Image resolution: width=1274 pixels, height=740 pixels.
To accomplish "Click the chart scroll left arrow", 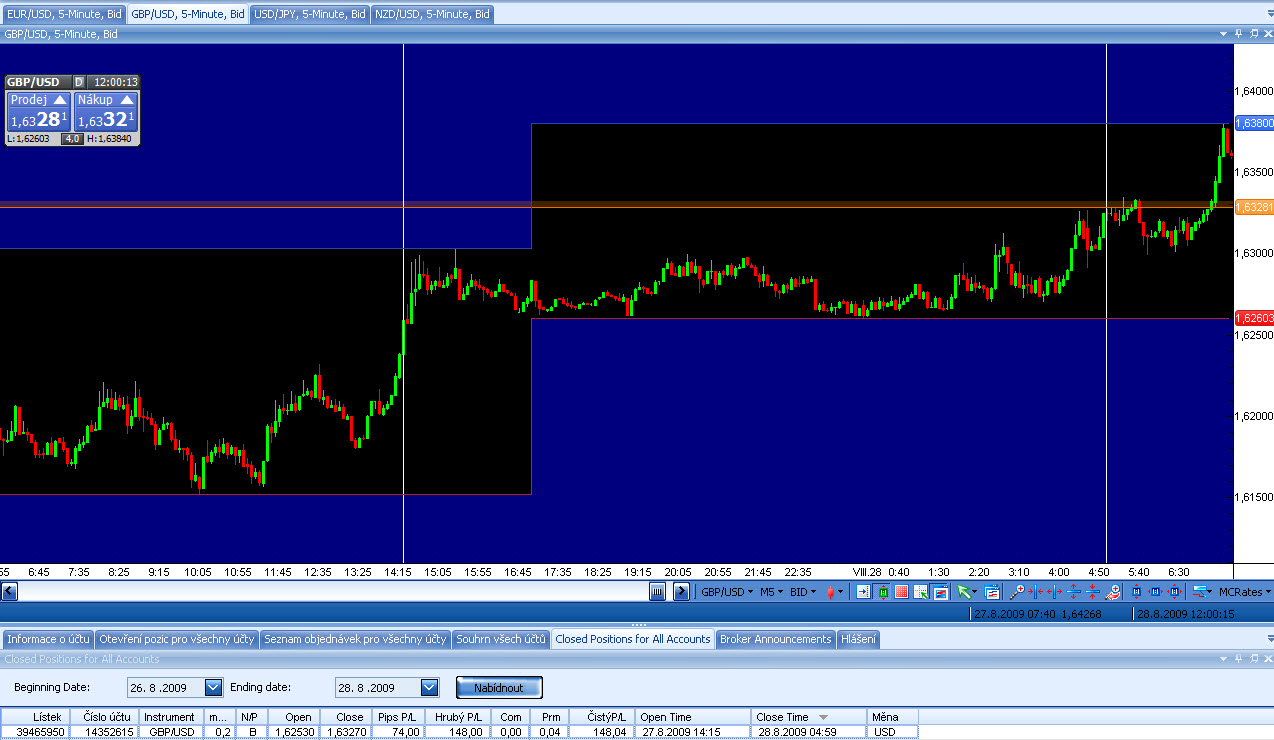I will coord(8,592).
